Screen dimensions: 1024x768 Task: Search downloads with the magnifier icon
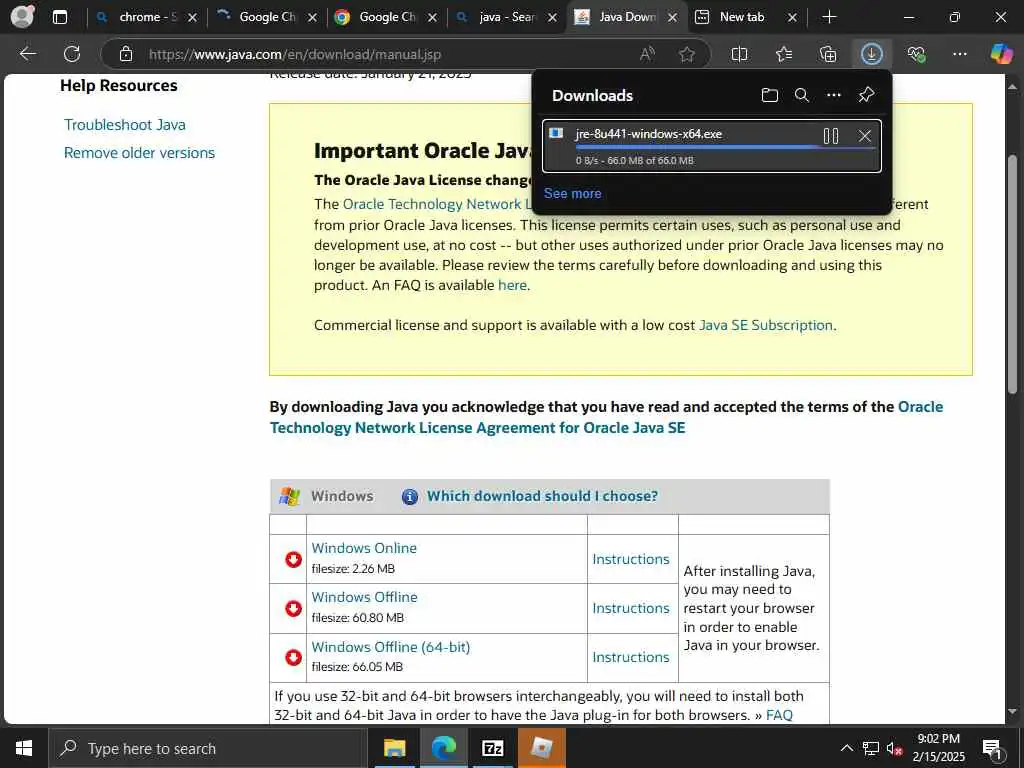point(802,95)
